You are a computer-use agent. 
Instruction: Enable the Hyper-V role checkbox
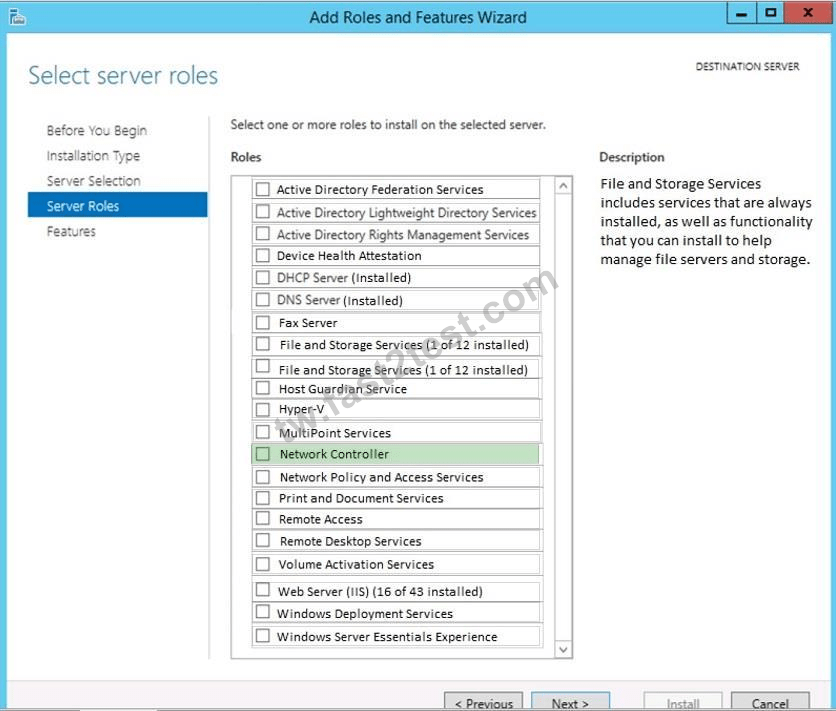[263, 409]
